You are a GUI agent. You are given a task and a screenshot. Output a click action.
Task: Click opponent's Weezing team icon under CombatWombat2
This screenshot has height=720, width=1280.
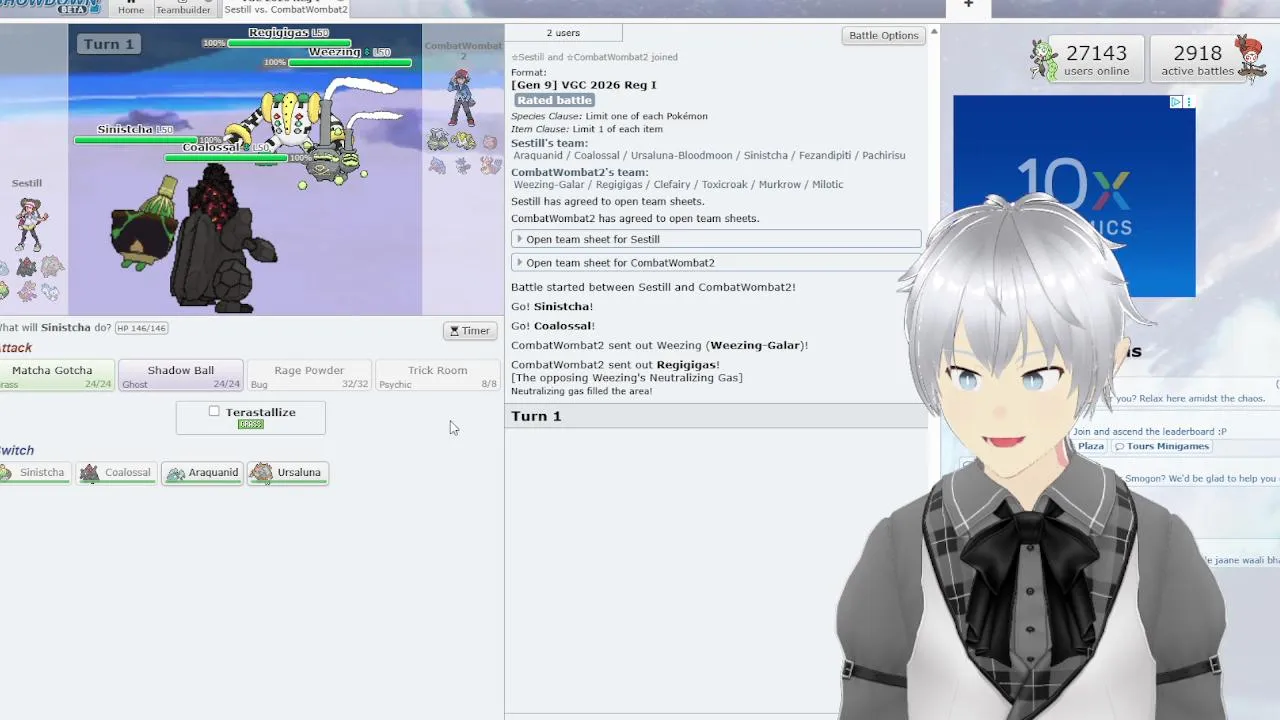tap(437, 141)
